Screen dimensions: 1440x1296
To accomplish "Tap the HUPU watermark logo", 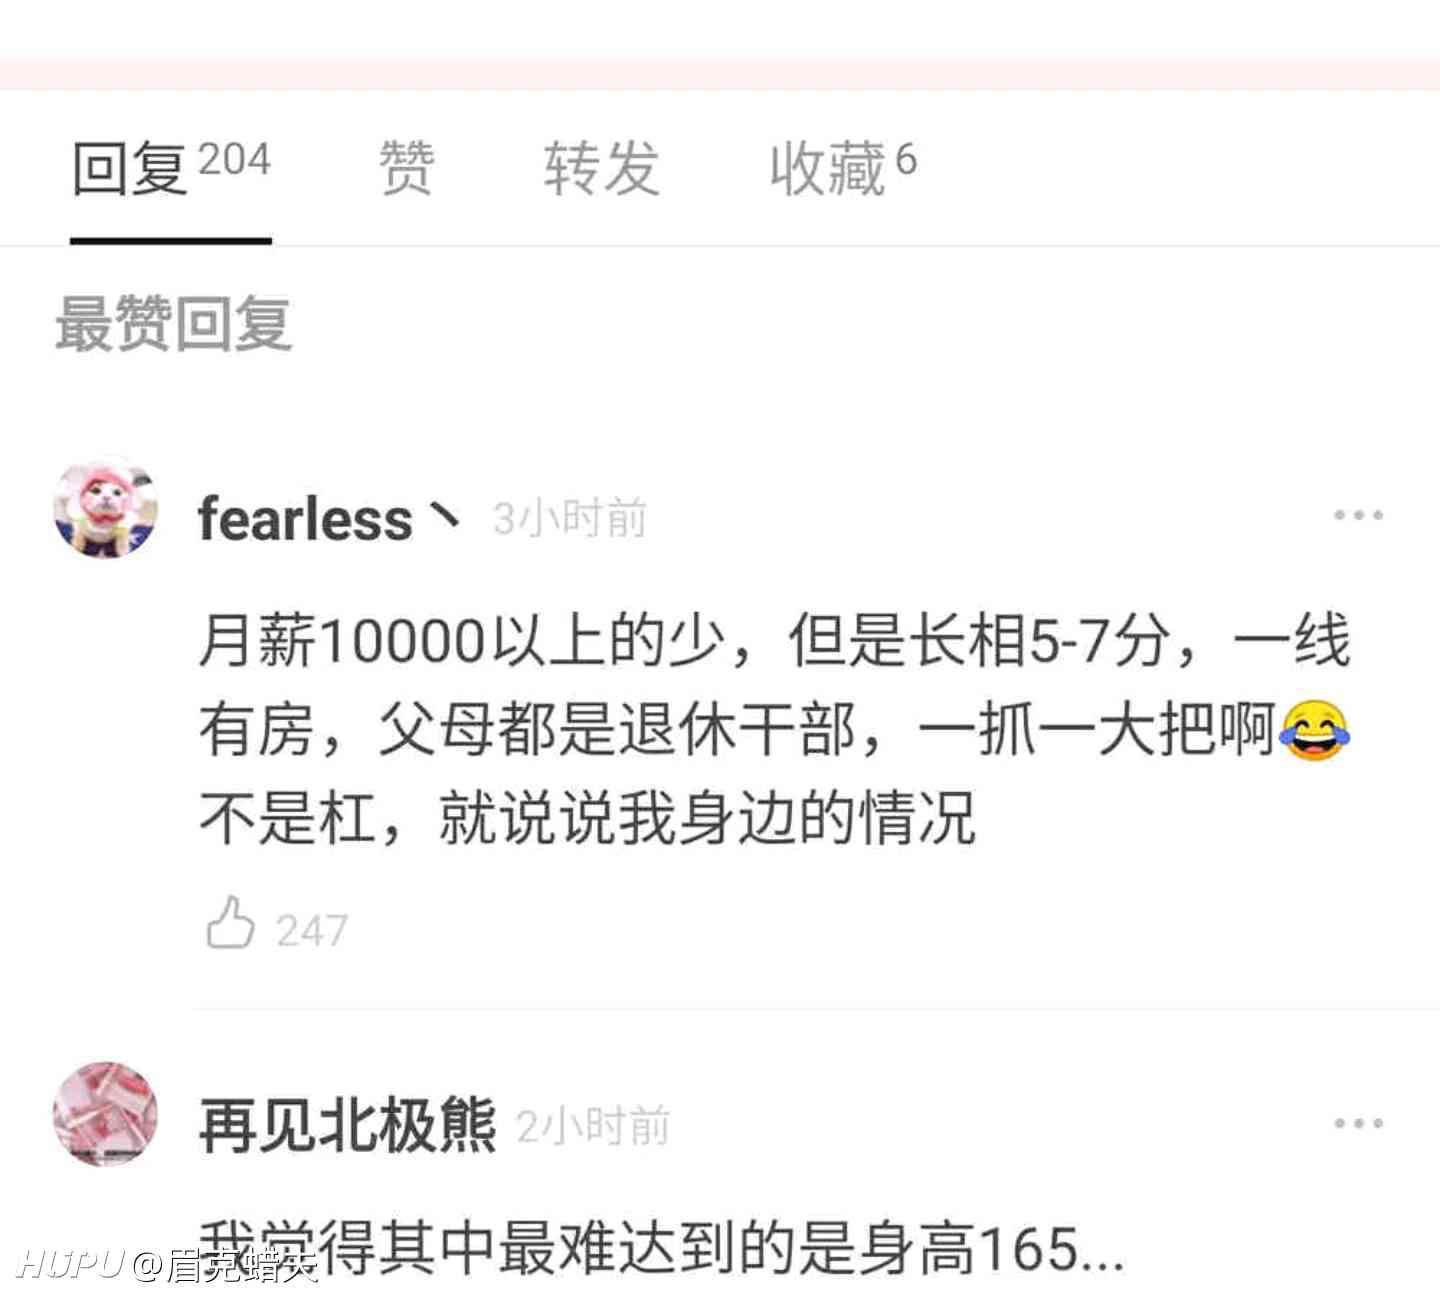I will (x=70, y=1263).
